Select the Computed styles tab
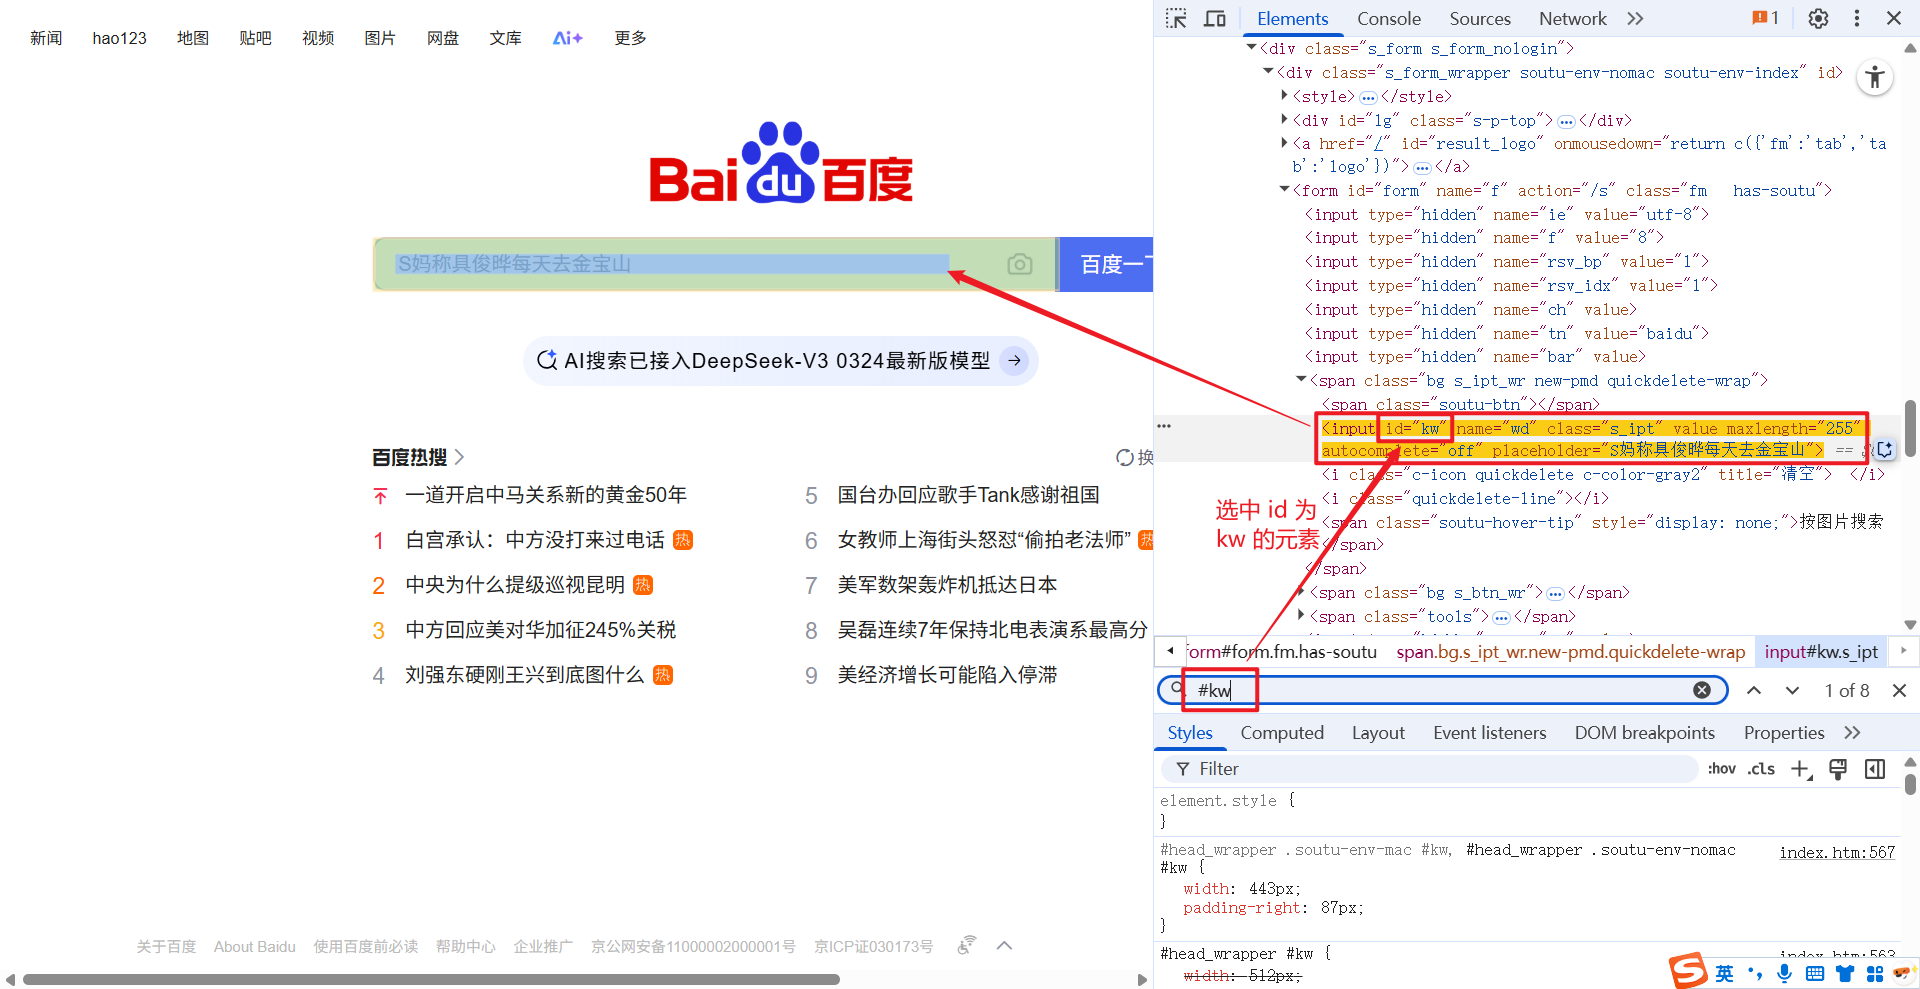Screen dimensions: 1920x989 (1282, 733)
